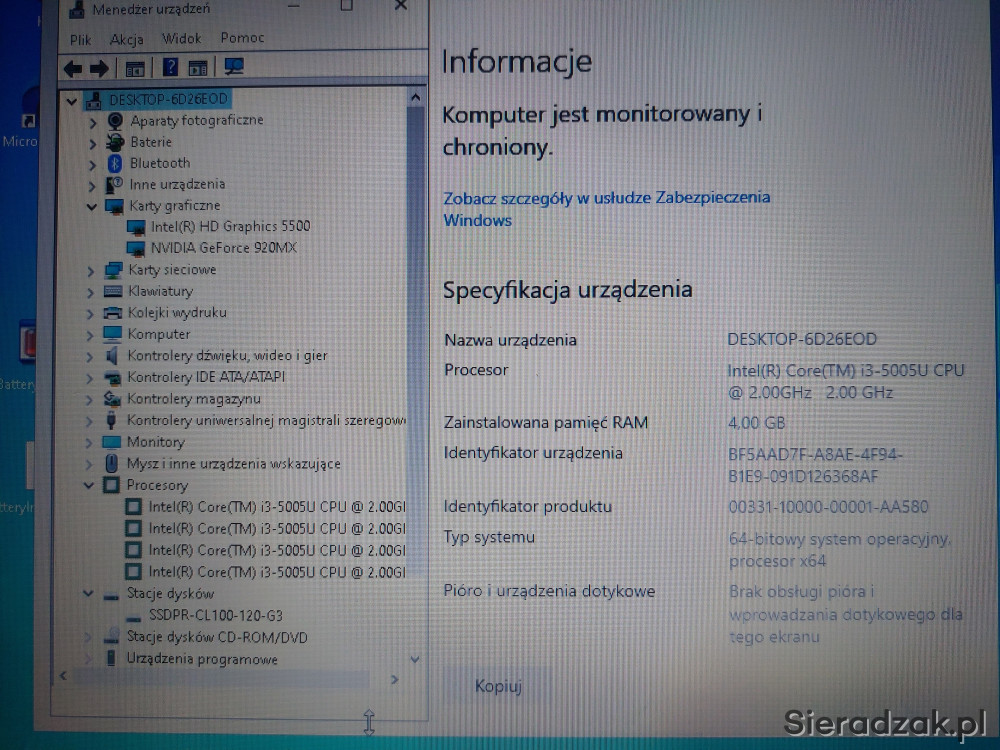1000x750 pixels.
Task: Click the 4,00 GB RAM value
Action: 756,423
